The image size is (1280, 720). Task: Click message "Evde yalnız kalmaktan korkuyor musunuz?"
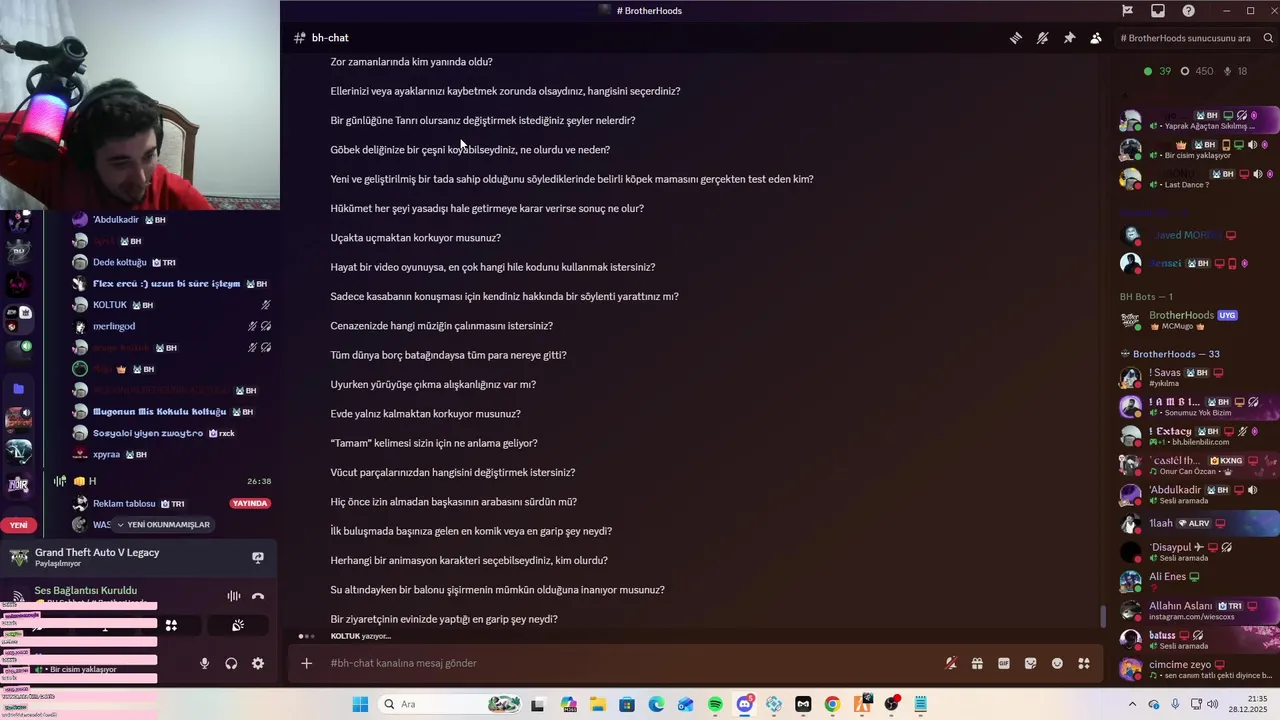pyautogui.click(x=426, y=414)
